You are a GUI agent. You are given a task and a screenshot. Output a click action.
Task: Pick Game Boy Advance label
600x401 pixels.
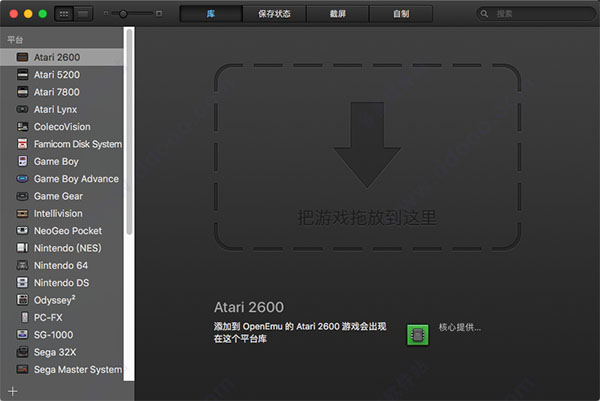pos(76,179)
